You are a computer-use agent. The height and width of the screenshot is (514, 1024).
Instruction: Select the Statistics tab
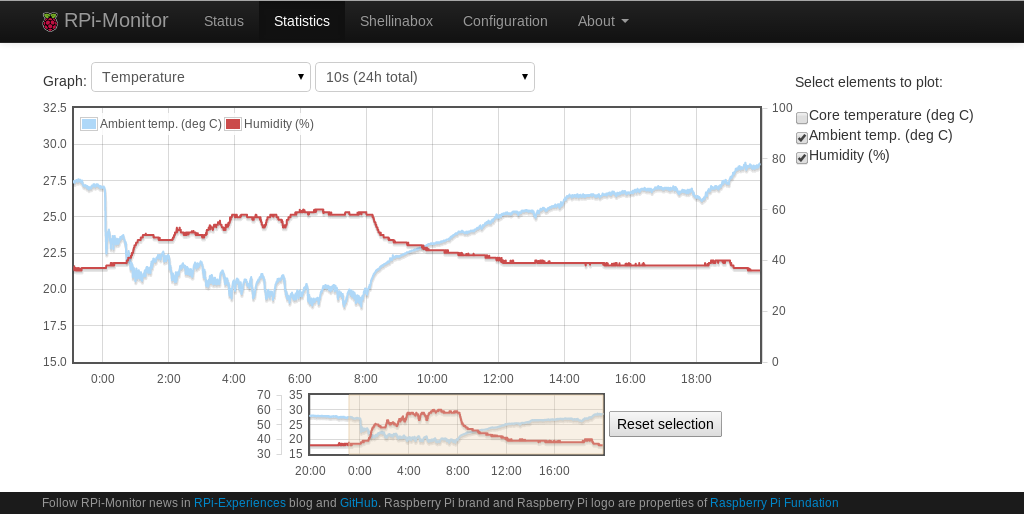click(302, 22)
